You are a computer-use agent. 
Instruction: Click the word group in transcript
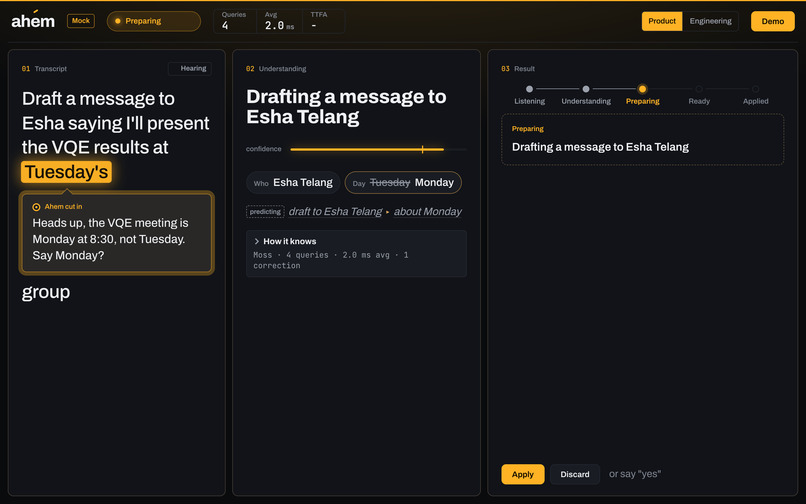pyautogui.click(x=46, y=292)
